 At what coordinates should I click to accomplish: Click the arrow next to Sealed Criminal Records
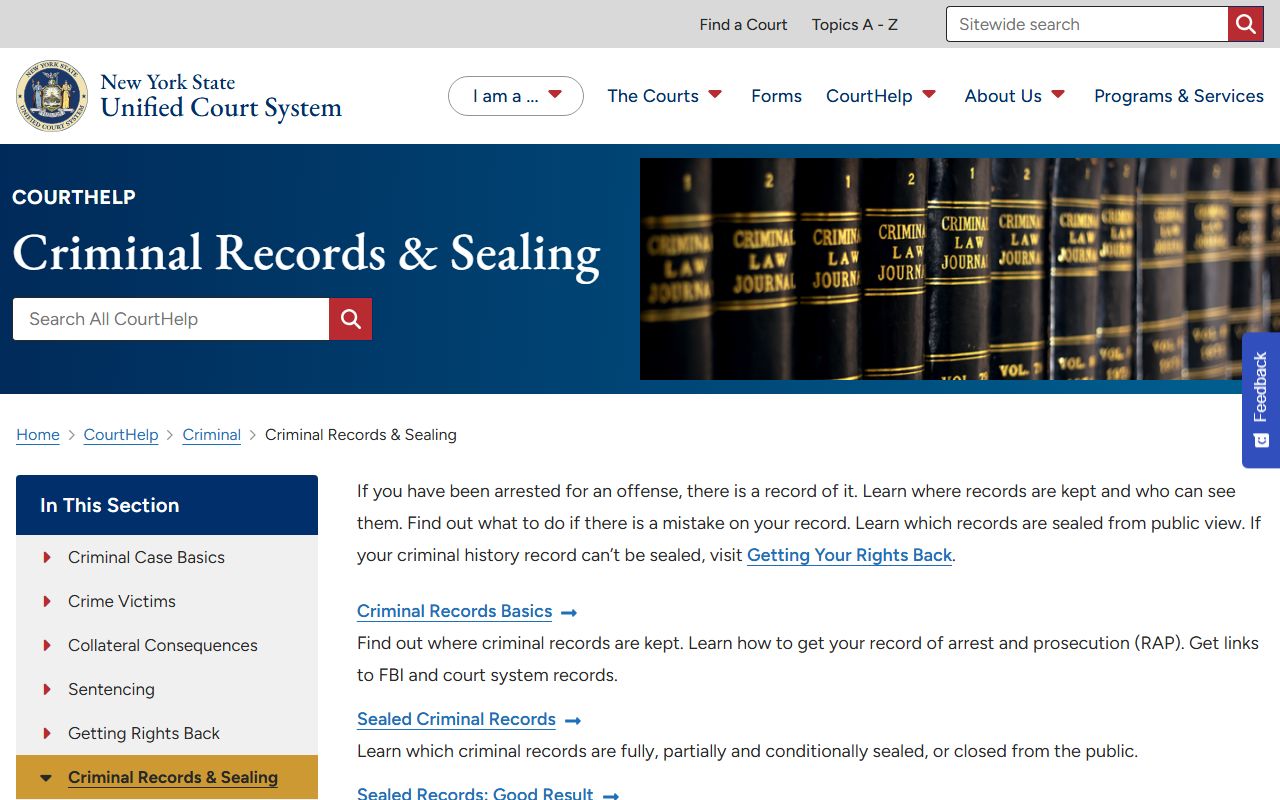tap(573, 720)
